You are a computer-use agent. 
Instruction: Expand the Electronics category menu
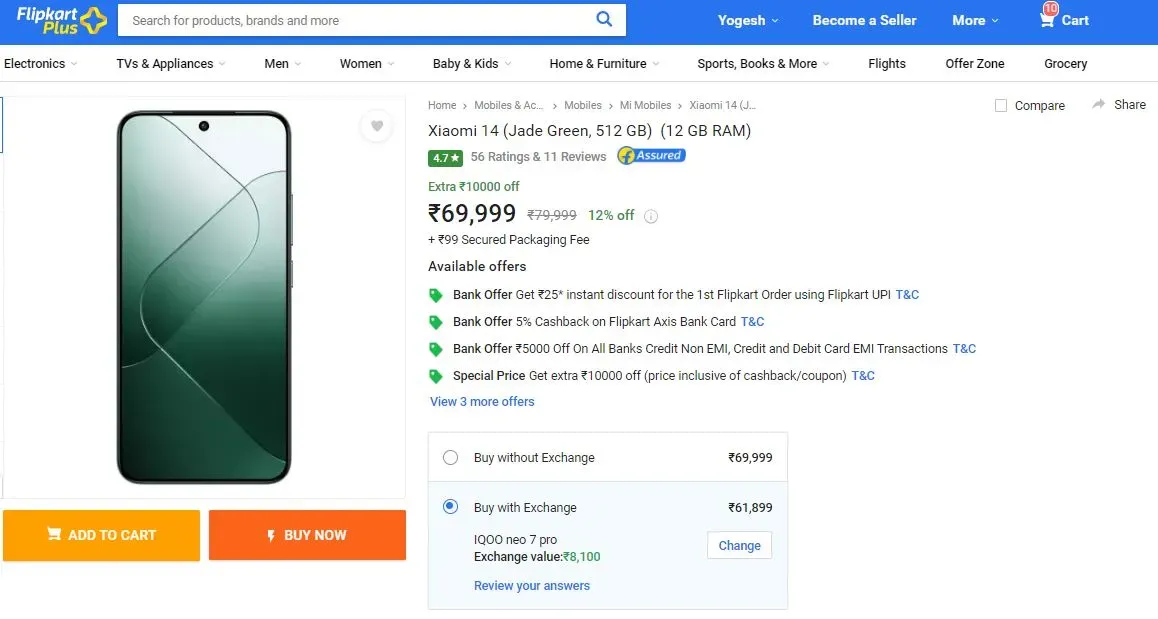[x=41, y=64]
